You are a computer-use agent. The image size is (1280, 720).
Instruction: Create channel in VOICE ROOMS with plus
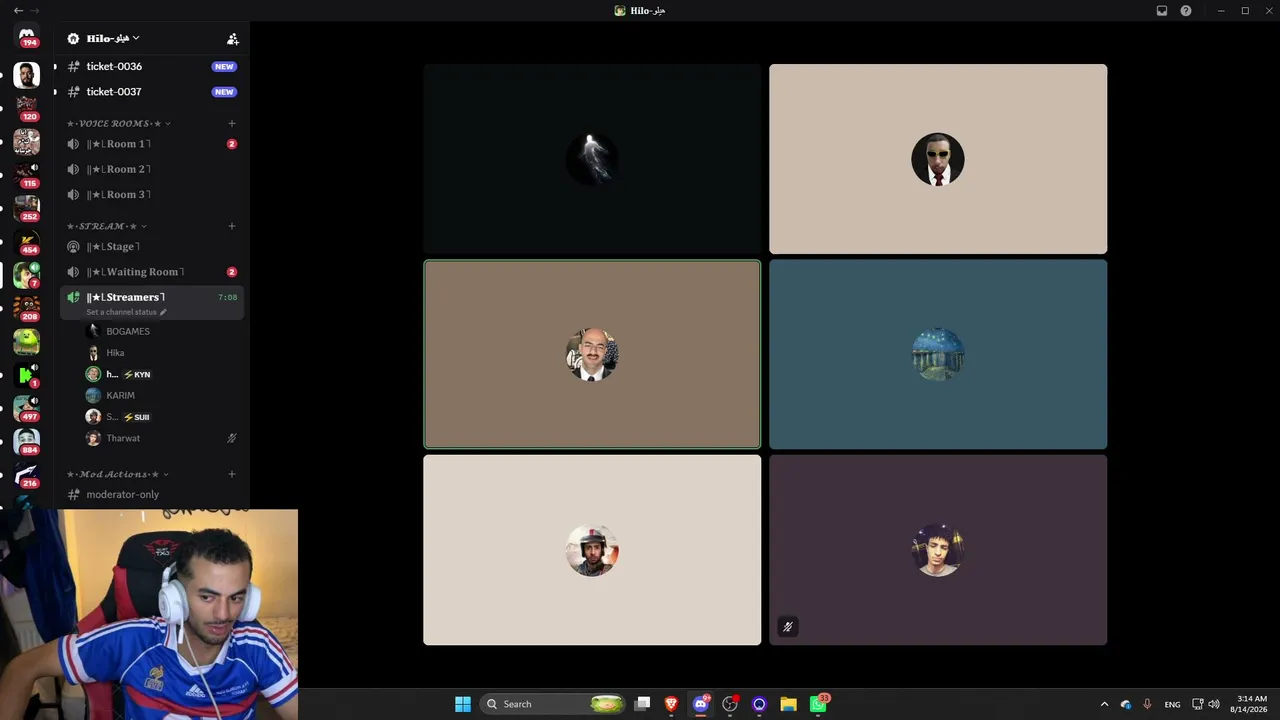coord(232,124)
